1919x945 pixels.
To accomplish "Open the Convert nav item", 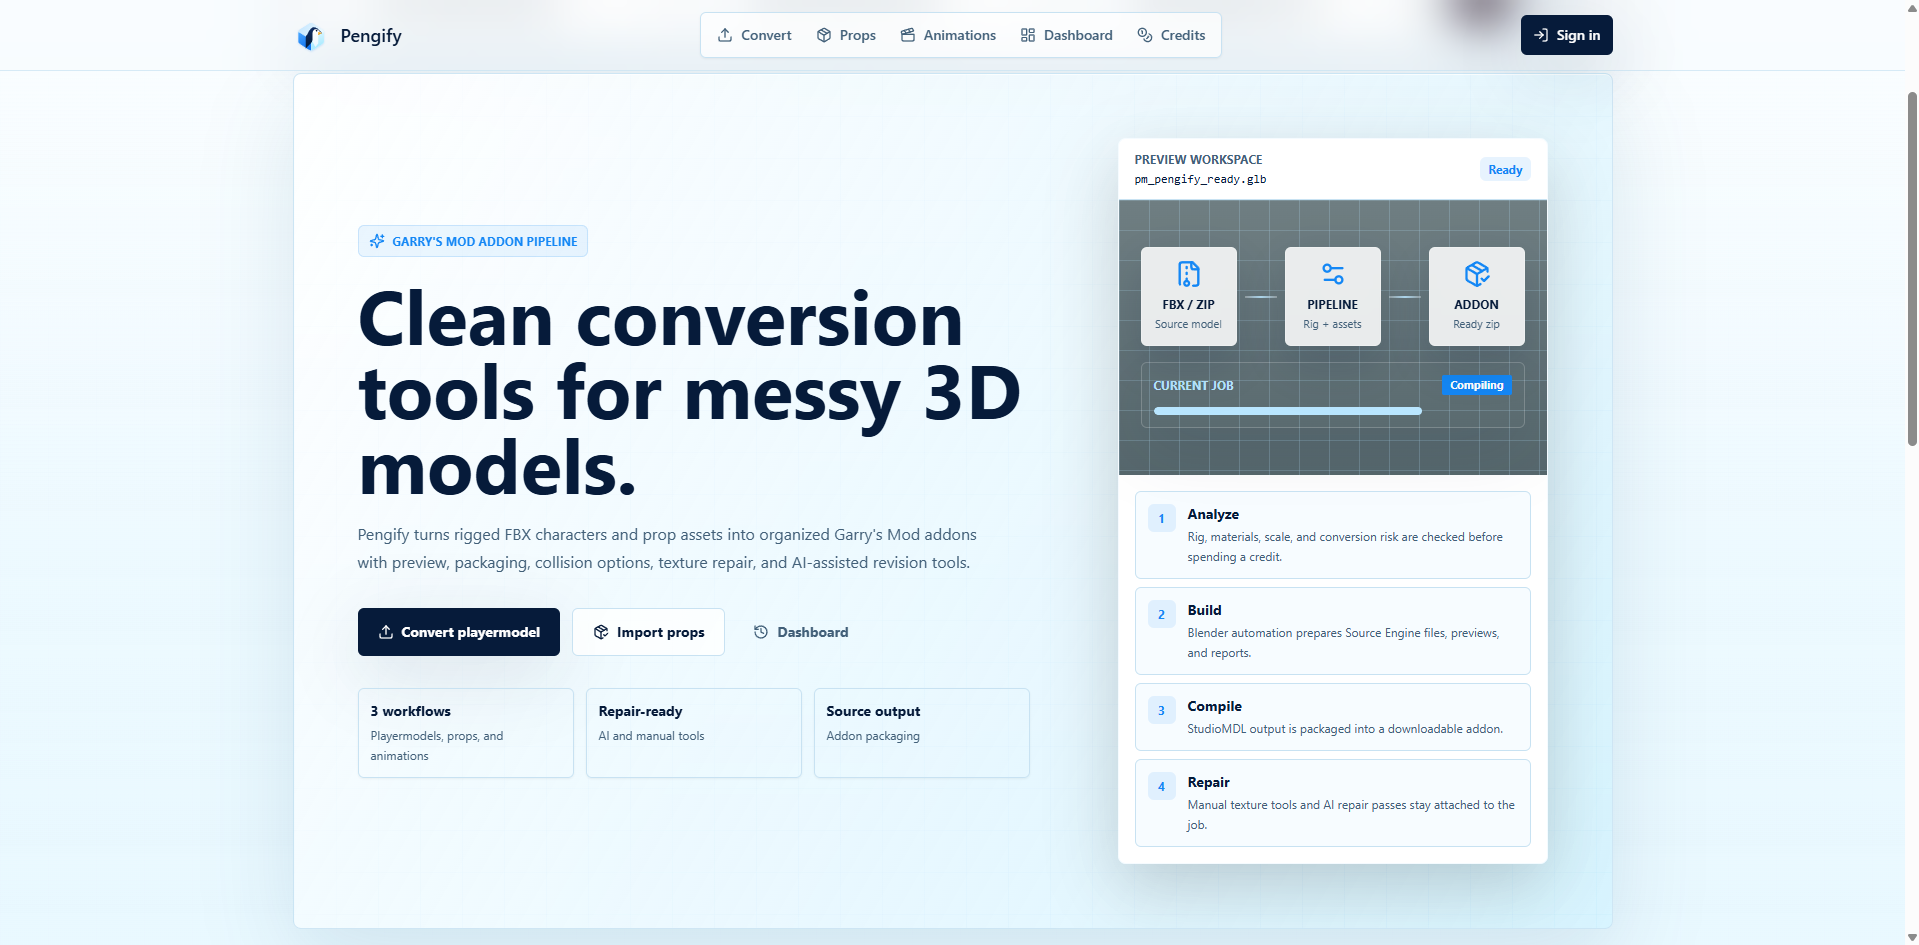I will (x=754, y=35).
